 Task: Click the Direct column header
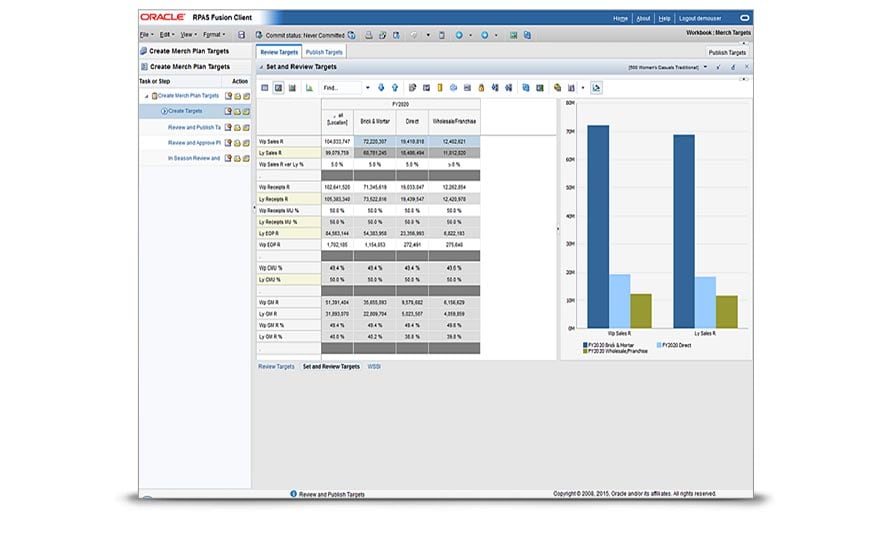[412, 122]
